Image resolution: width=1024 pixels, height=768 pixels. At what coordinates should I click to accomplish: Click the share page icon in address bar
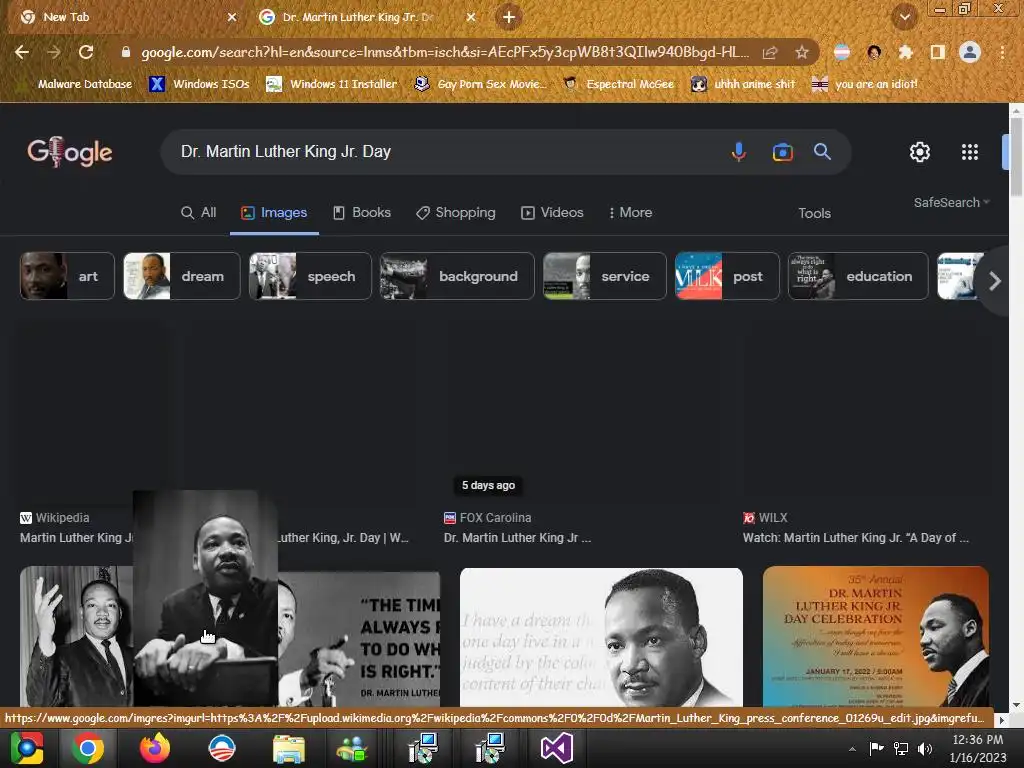tap(770, 52)
